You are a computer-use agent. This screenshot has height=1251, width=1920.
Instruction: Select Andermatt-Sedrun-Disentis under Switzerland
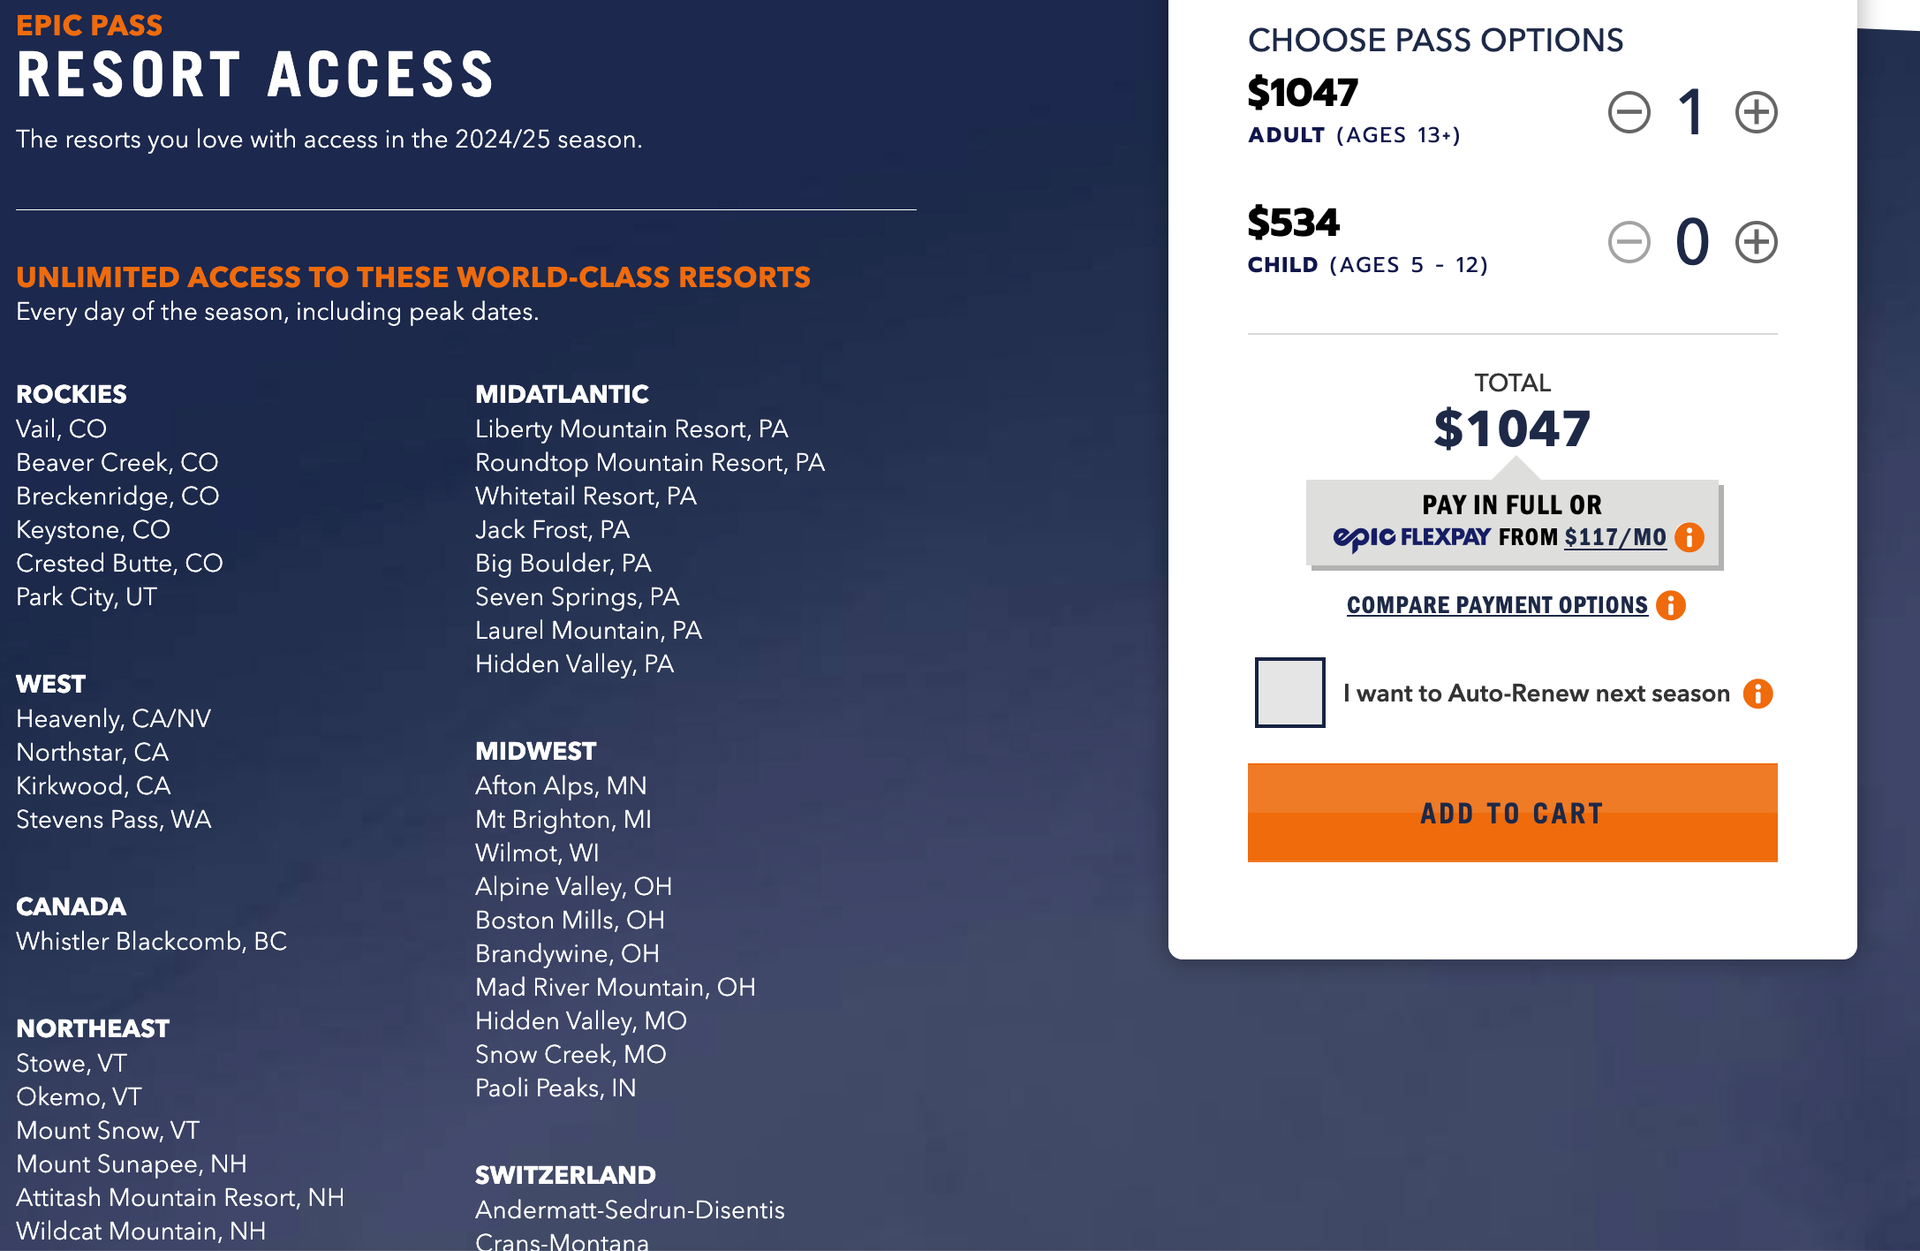coord(629,1209)
